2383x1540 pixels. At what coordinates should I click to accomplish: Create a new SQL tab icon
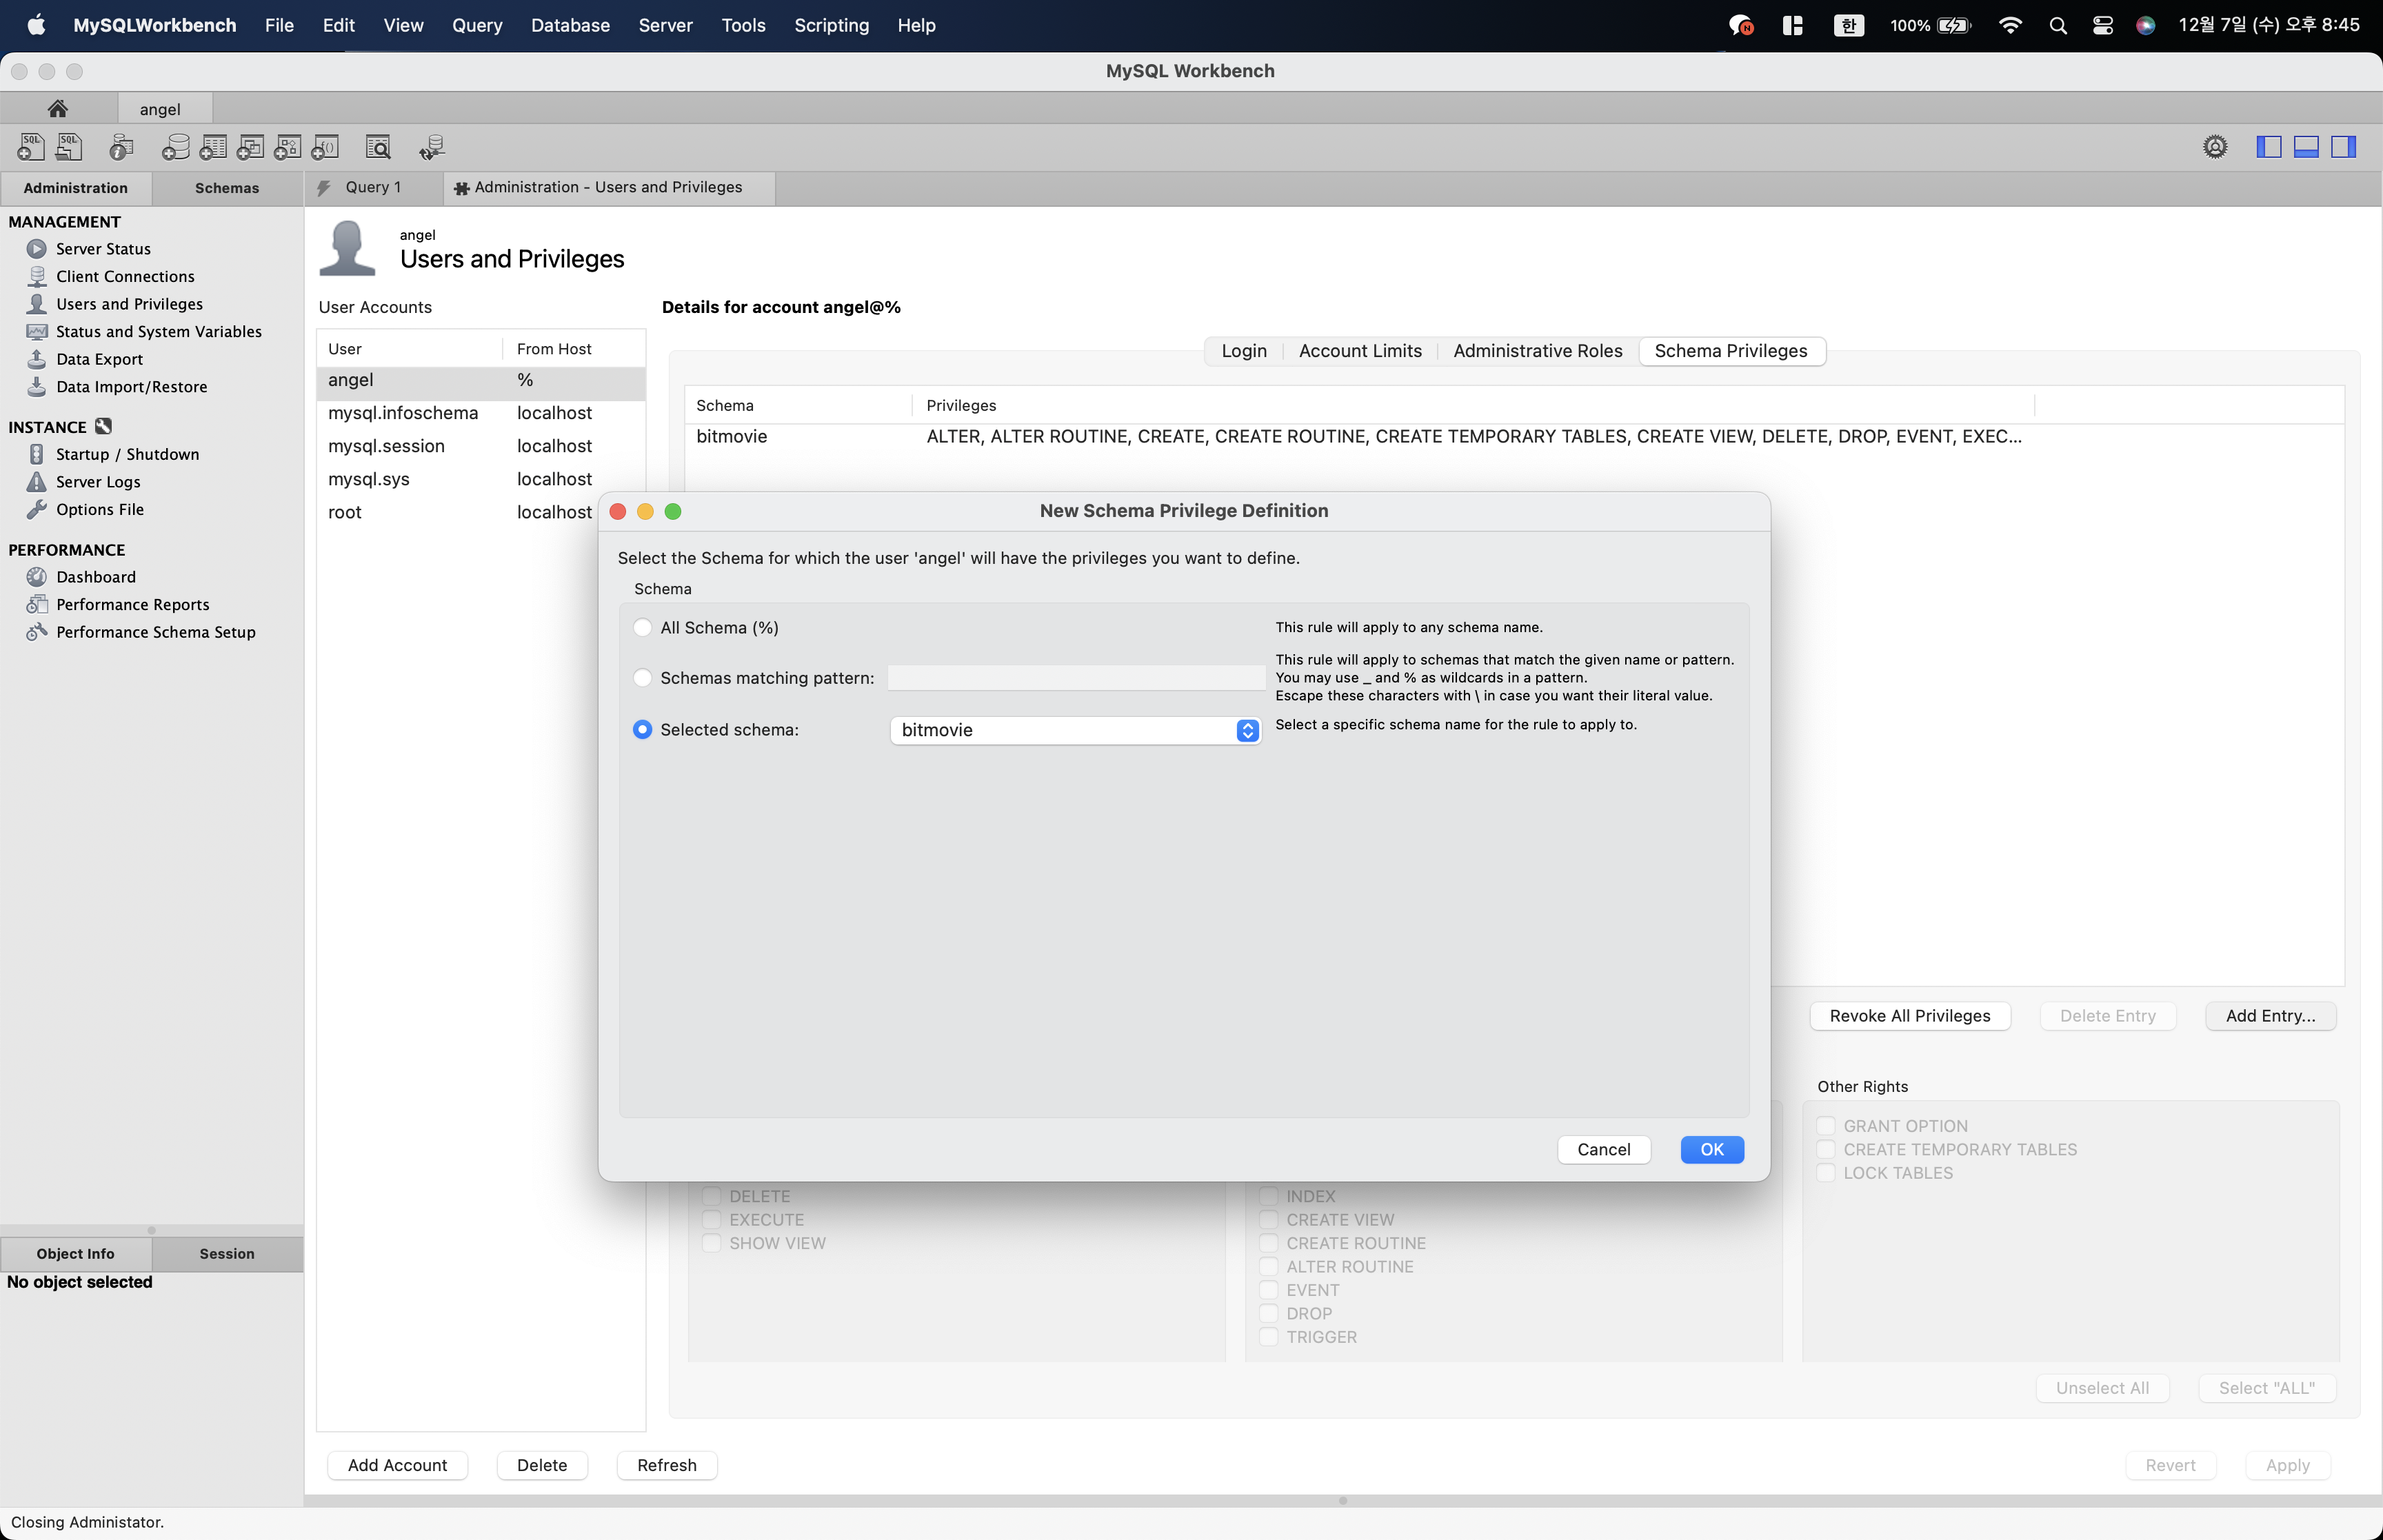[31, 147]
